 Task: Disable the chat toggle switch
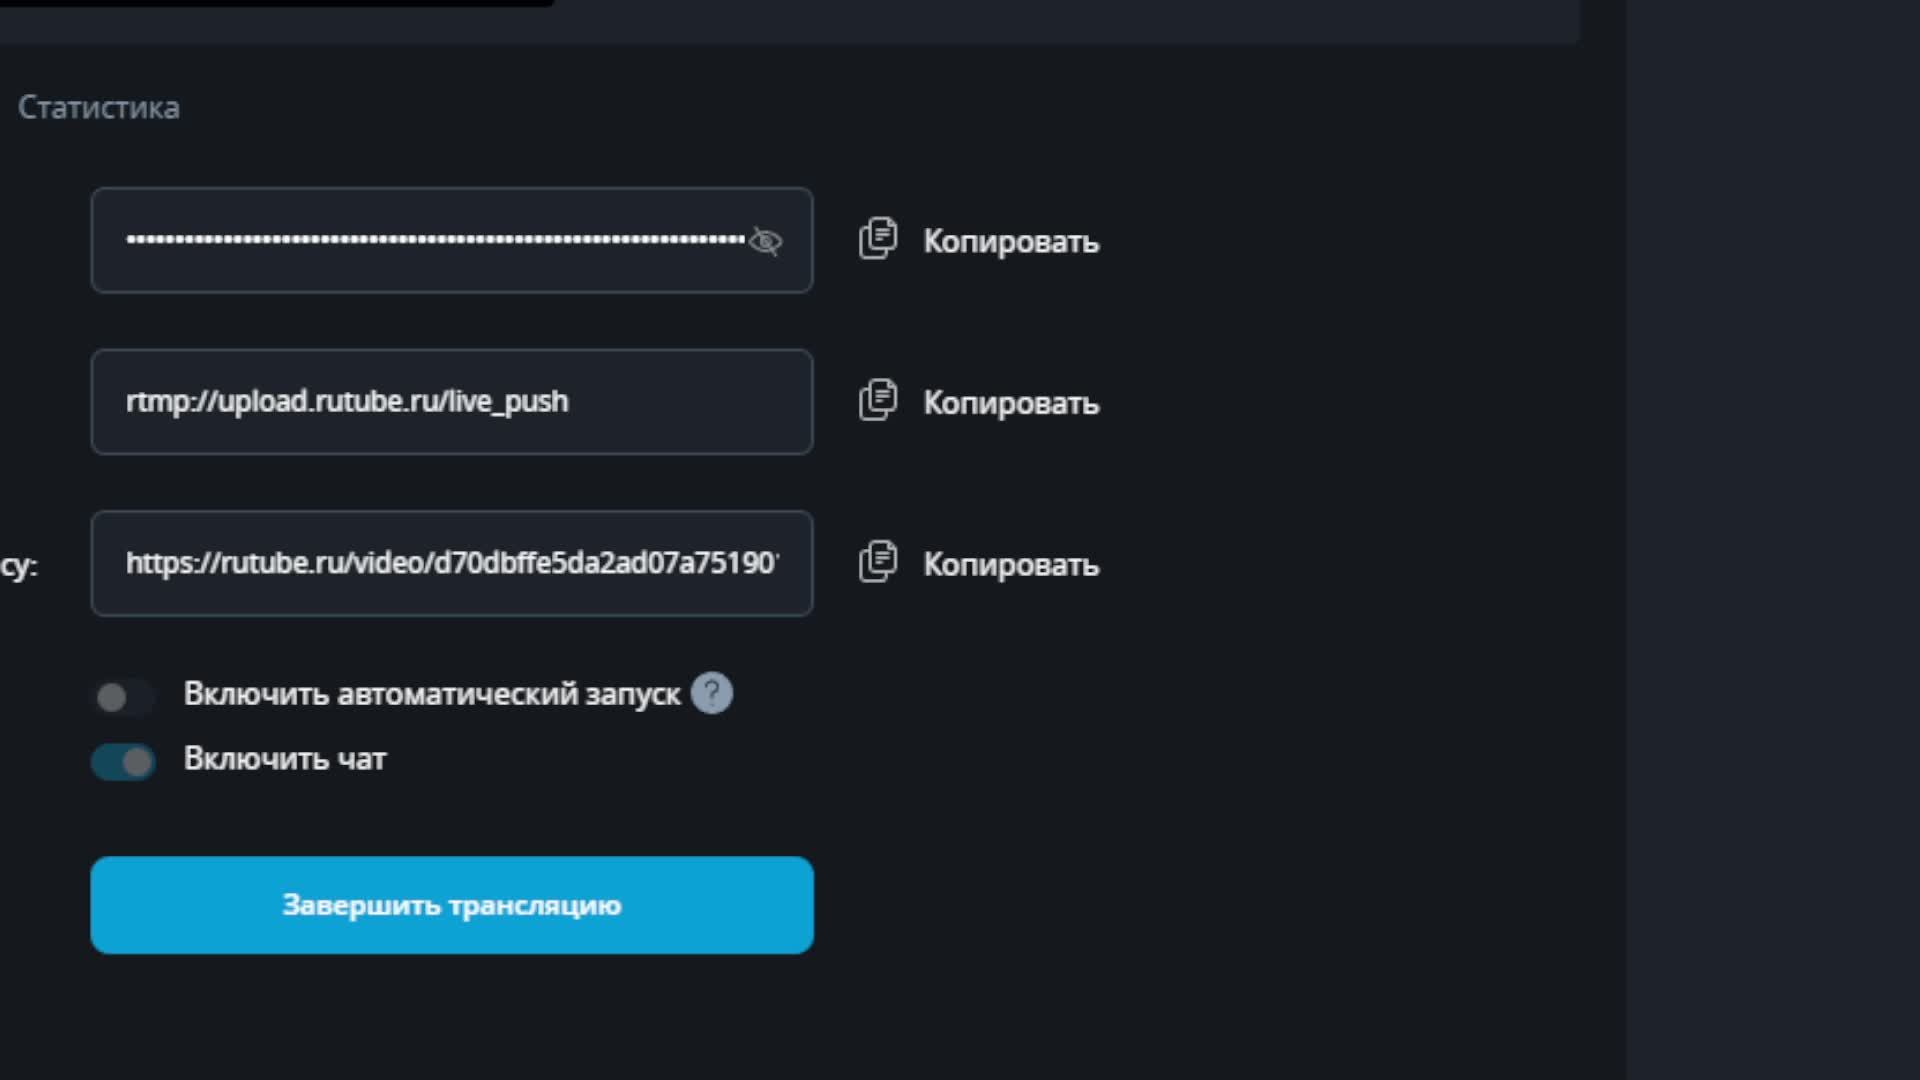click(123, 762)
